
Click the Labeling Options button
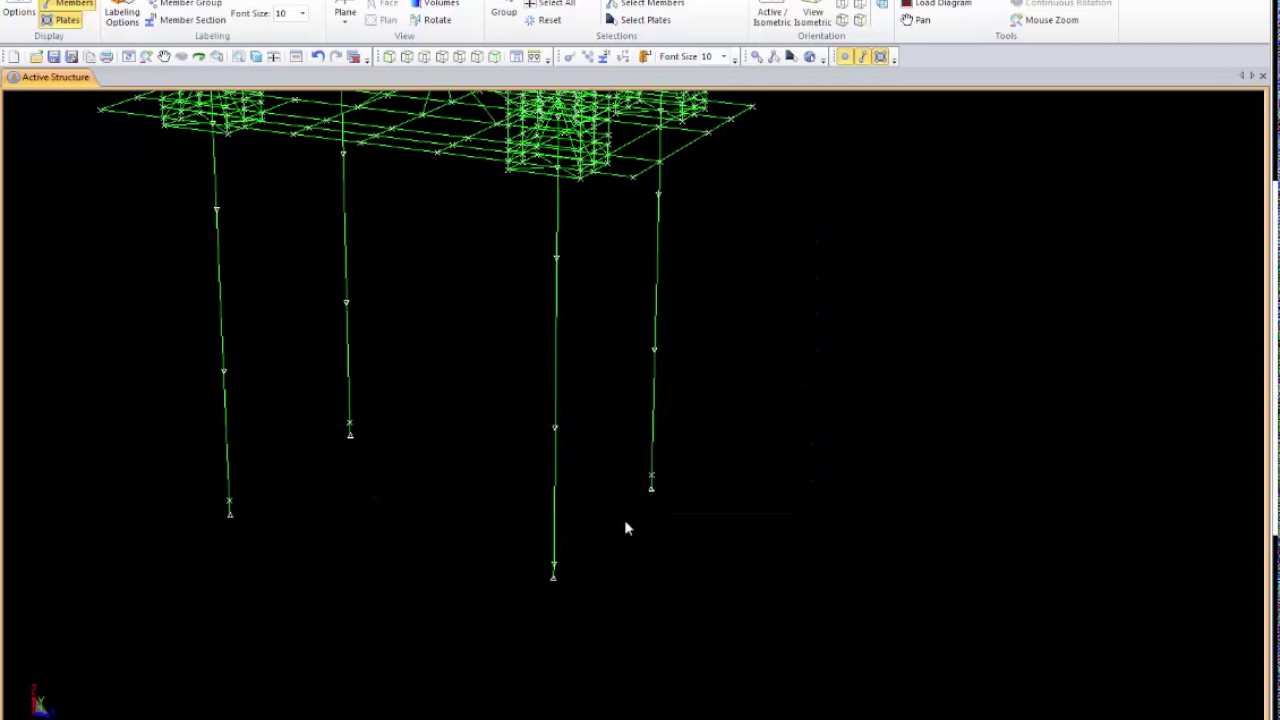tap(122, 14)
